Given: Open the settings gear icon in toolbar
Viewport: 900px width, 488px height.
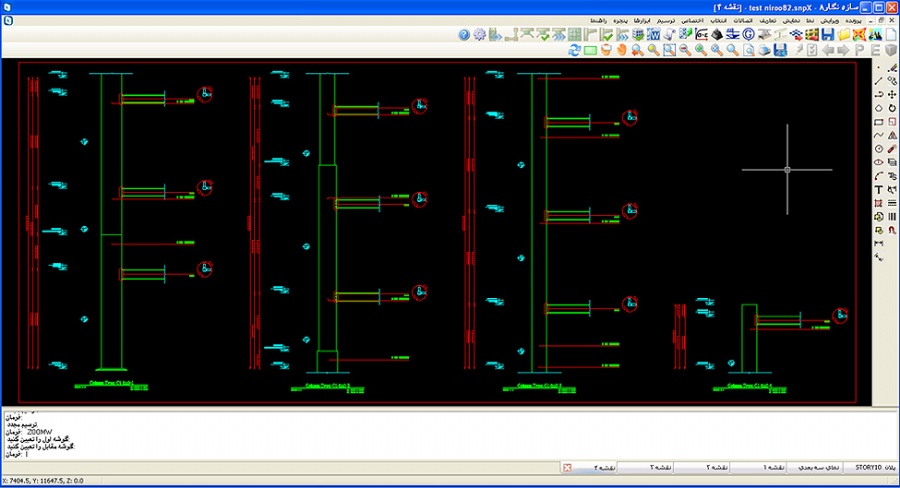Looking at the screenshot, I should 480,35.
